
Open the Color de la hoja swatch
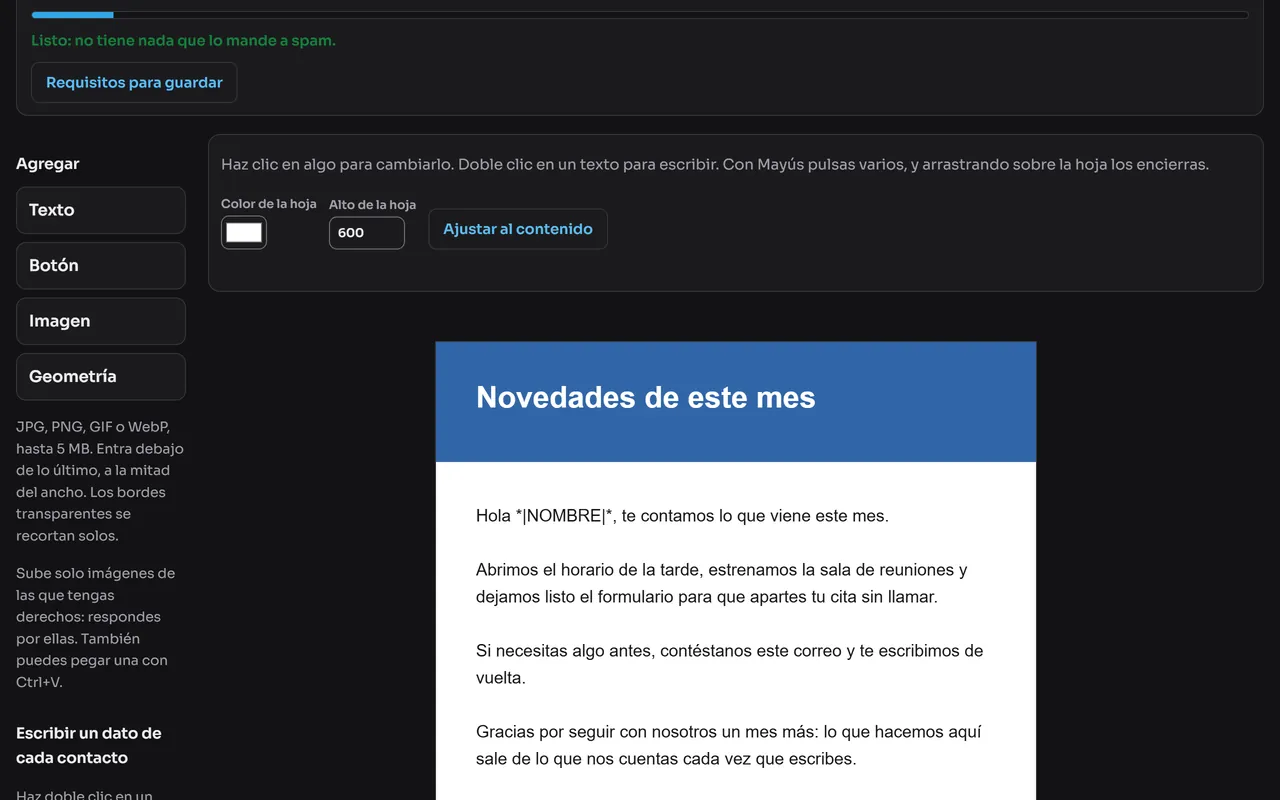point(244,233)
